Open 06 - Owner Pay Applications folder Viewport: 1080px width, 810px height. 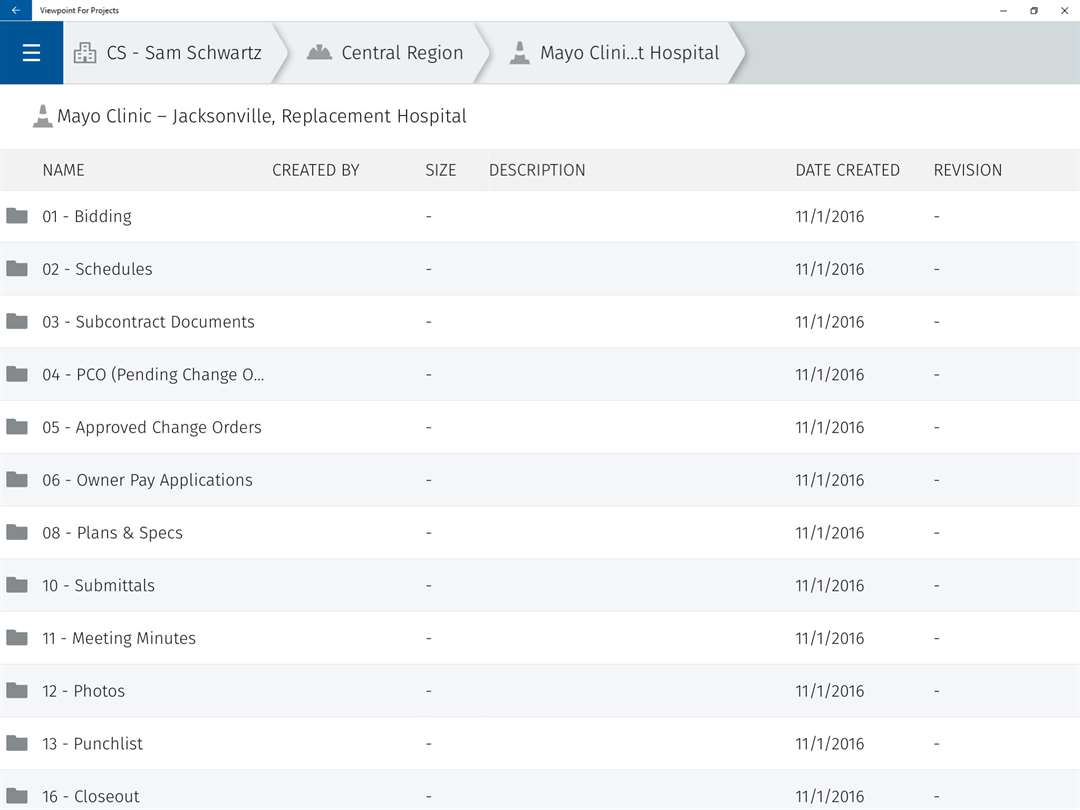pyautogui.click(x=147, y=480)
